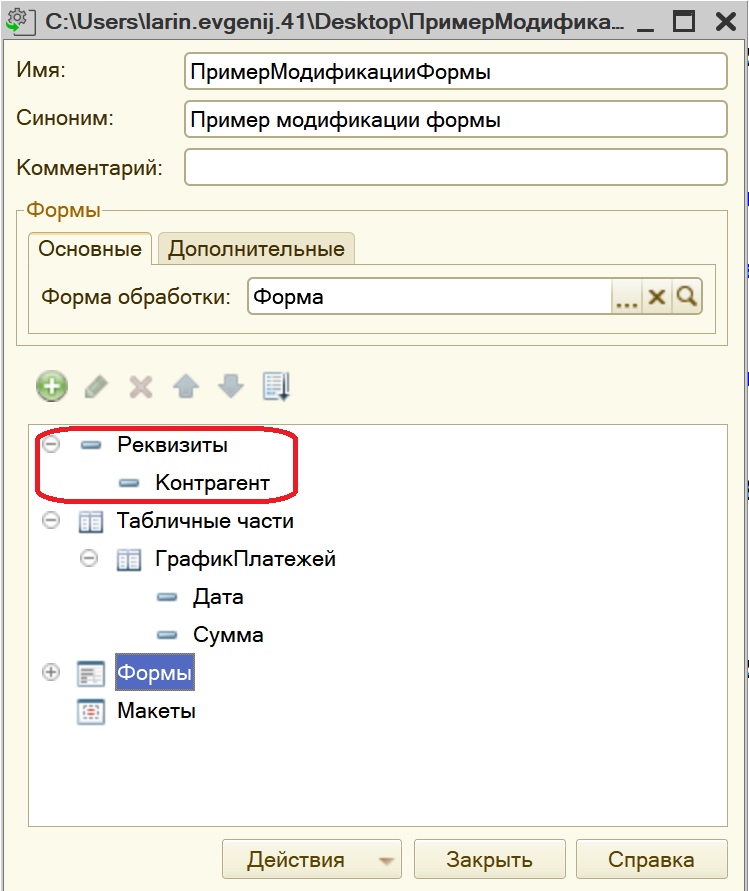Click the ellipsis select button in Форма field
749x891 pixels.
627,297
